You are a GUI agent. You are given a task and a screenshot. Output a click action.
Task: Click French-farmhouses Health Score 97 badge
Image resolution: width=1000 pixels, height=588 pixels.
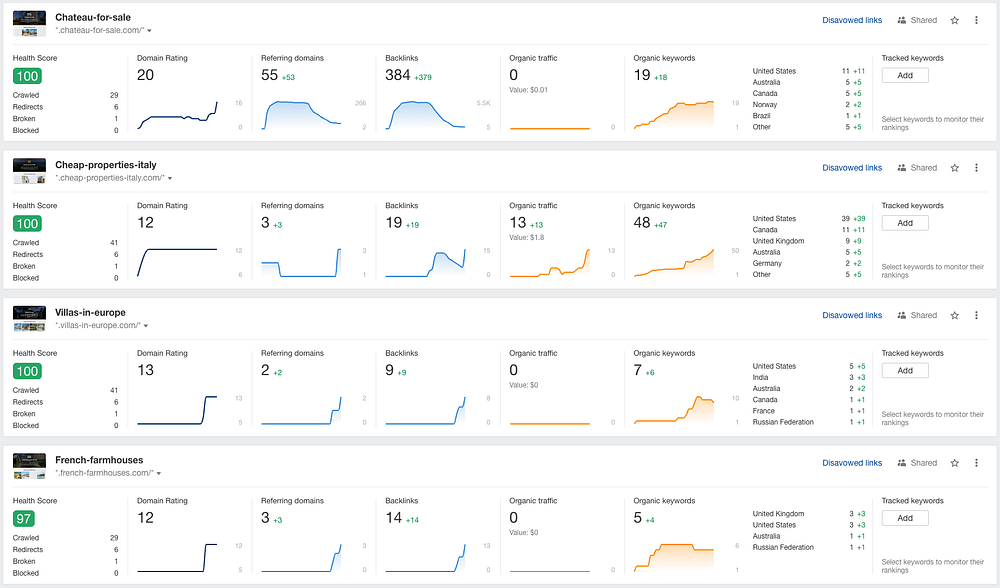pyautogui.click(x=24, y=518)
